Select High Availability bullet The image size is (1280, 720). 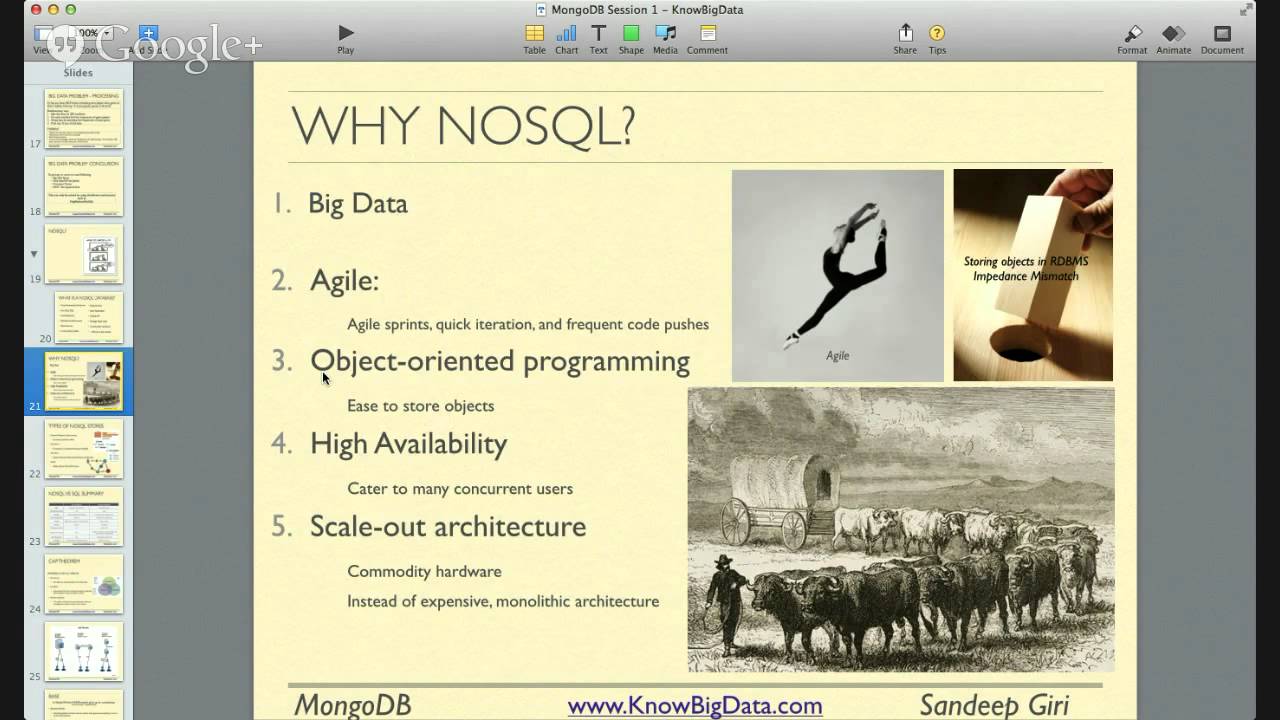point(408,444)
